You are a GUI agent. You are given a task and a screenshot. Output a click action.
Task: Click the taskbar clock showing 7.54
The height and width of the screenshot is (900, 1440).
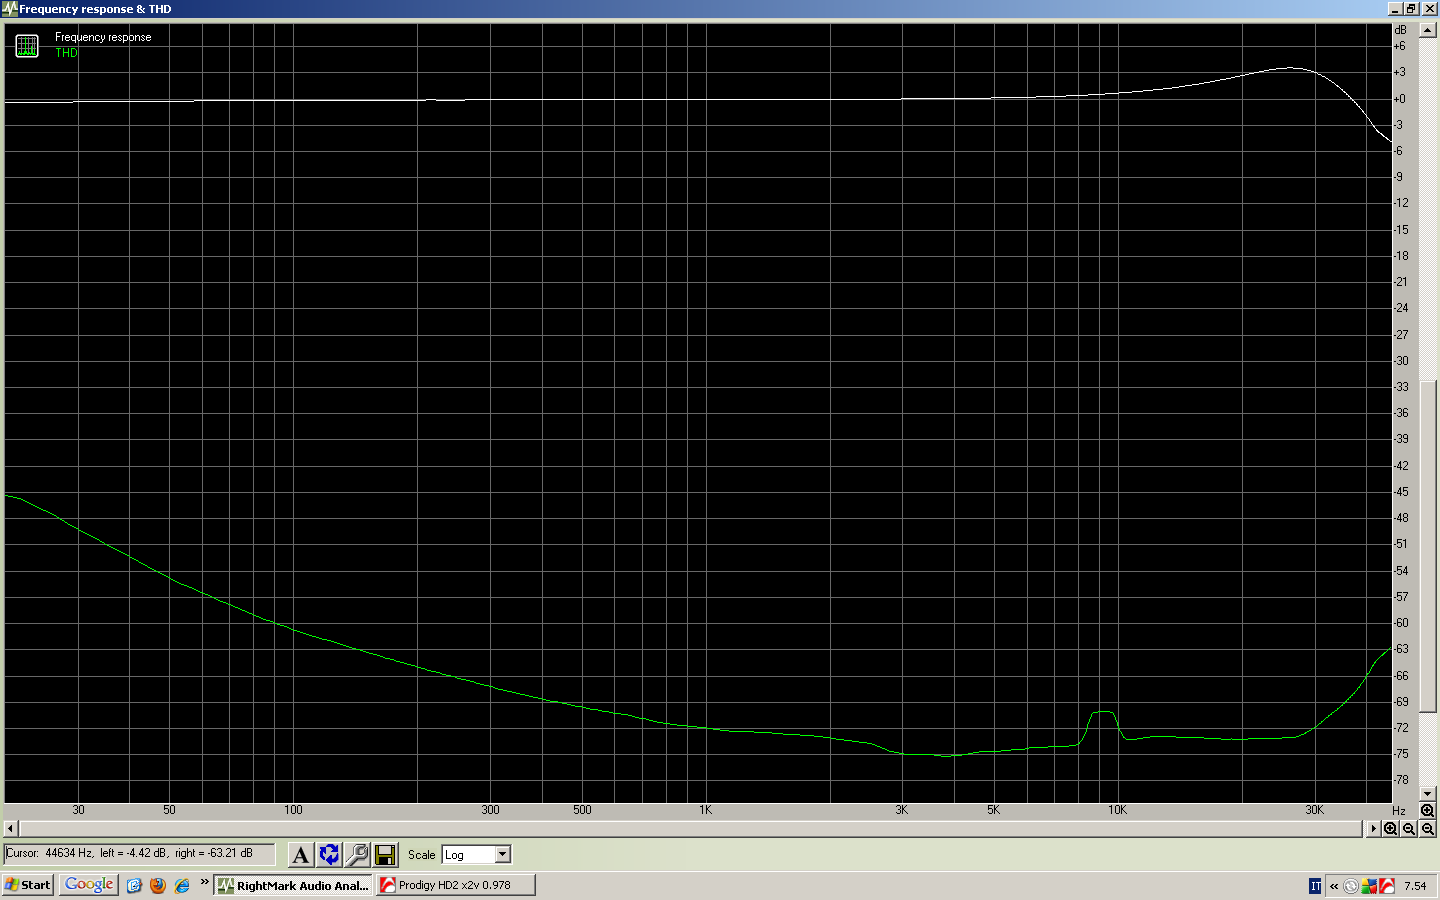point(1415,886)
